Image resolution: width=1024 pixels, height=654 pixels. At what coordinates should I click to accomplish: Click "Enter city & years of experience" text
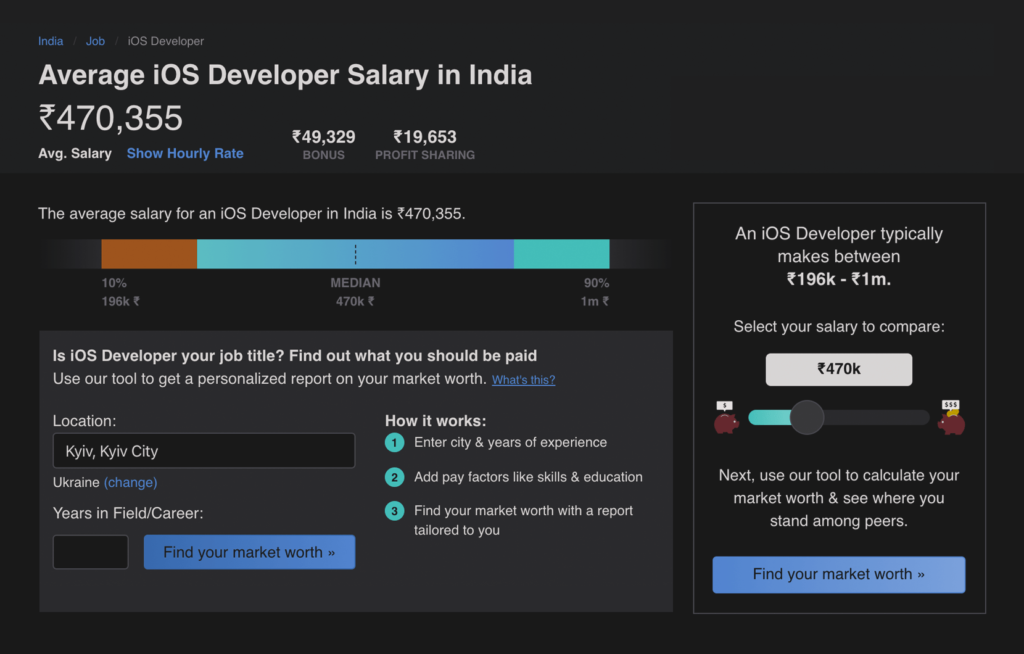pyautogui.click(x=510, y=442)
